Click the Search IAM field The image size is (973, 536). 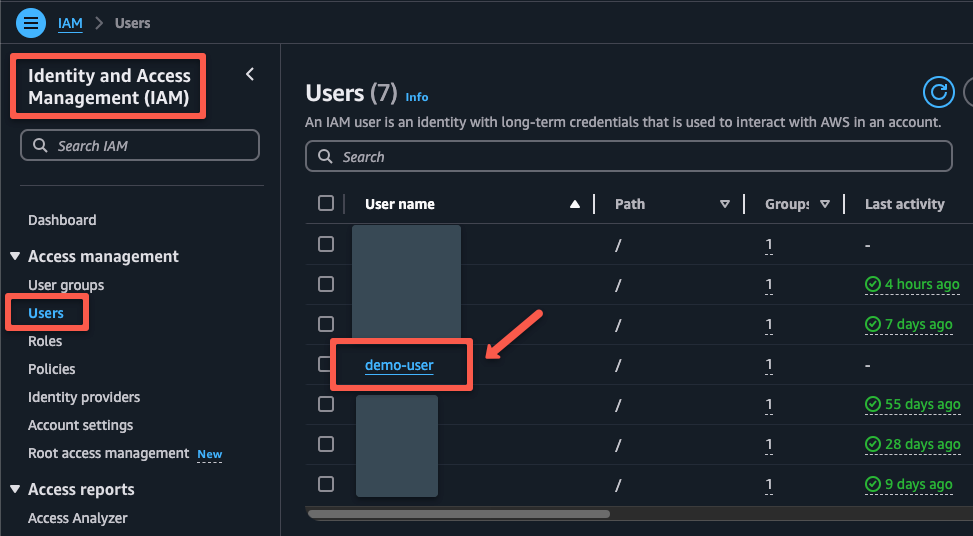click(x=140, y=145)
